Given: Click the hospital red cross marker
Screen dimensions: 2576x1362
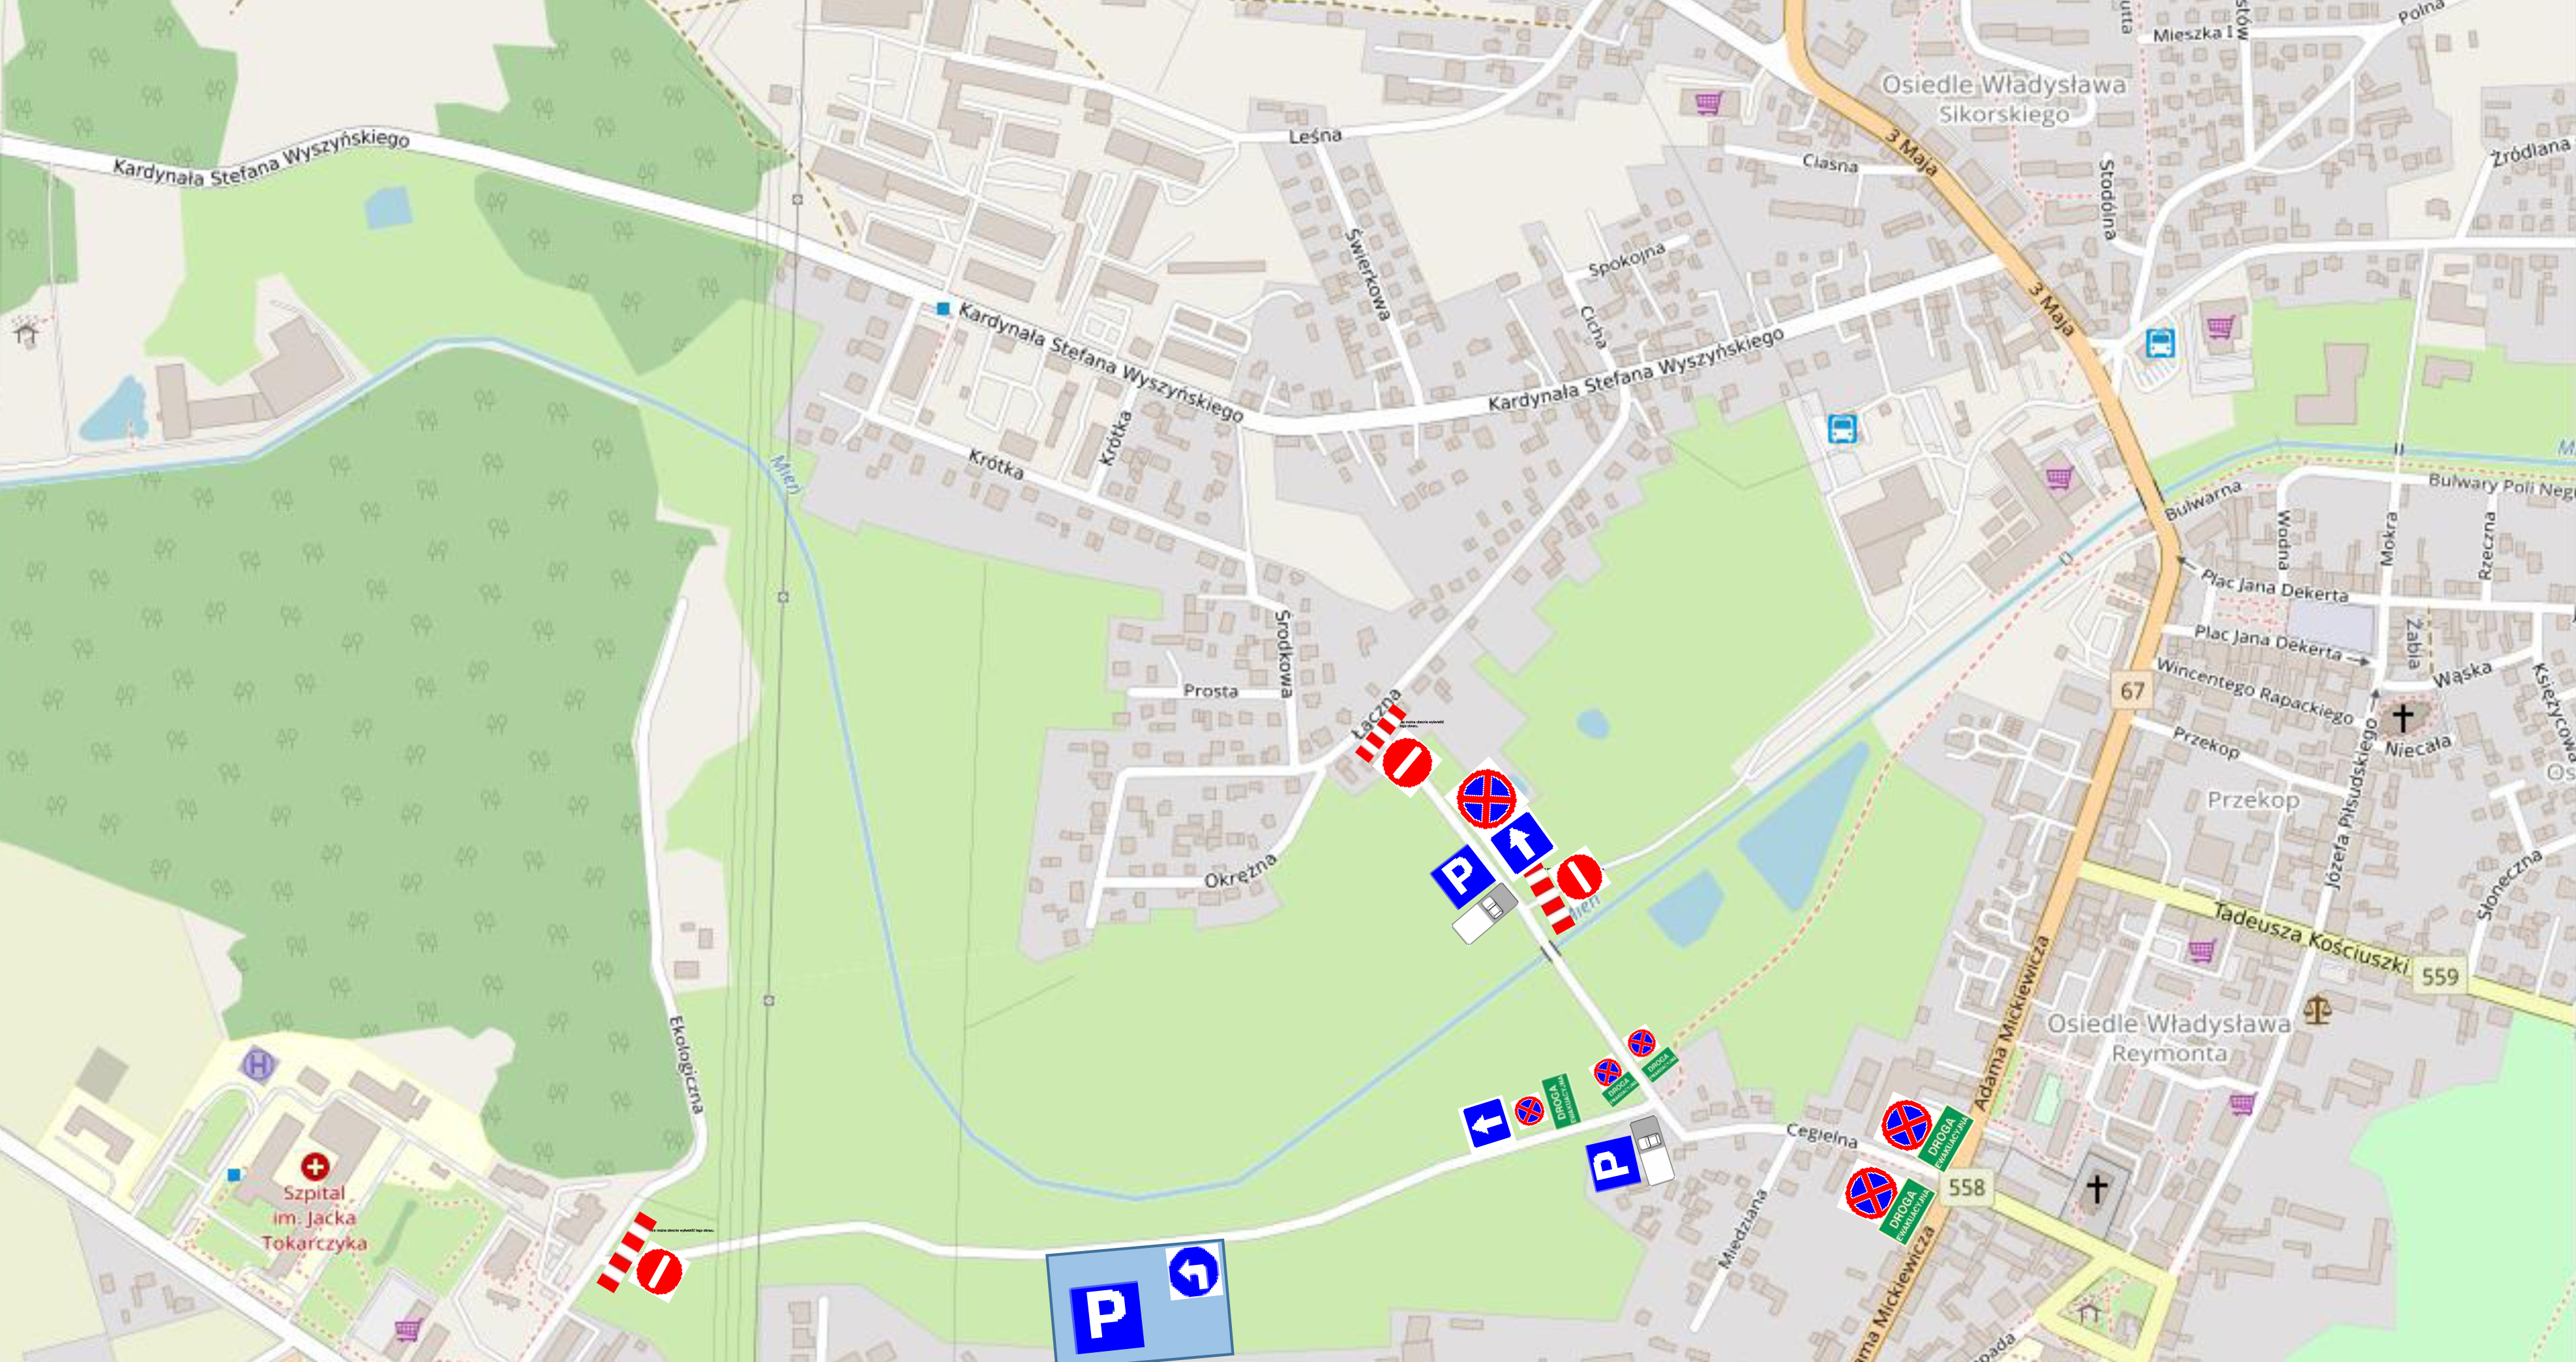Looking at the screenshot, I should click(x=315, y=1166).
